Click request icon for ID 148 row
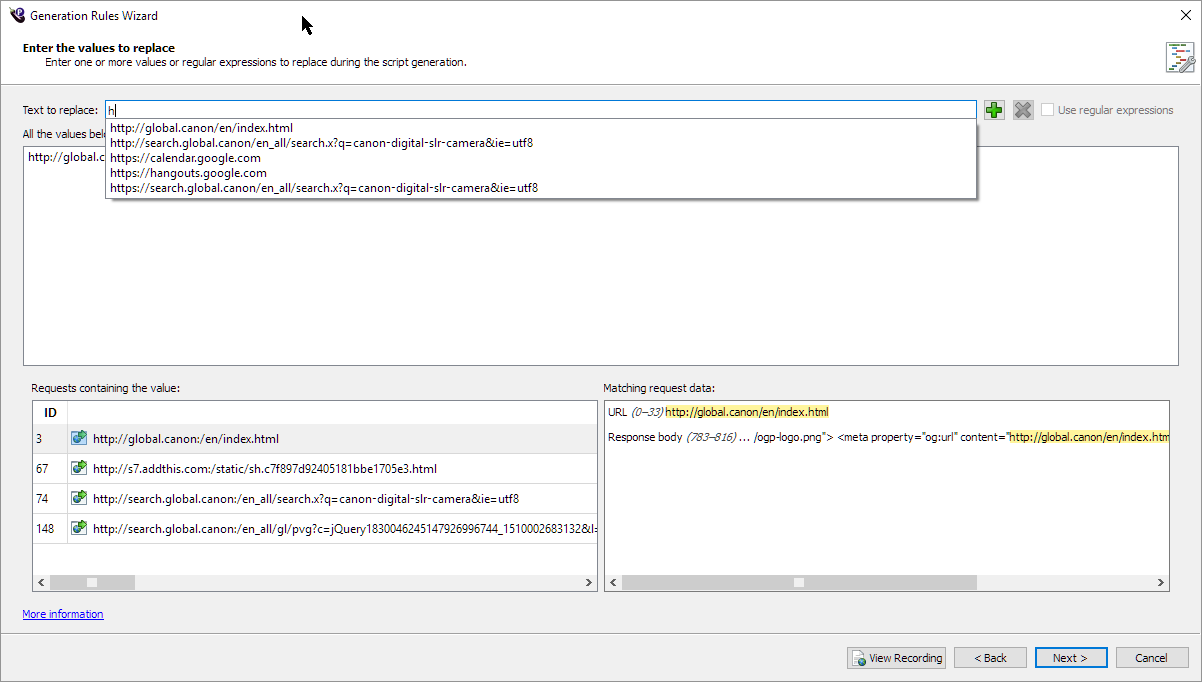This screenshot has width=1202, height=682. 79,528
